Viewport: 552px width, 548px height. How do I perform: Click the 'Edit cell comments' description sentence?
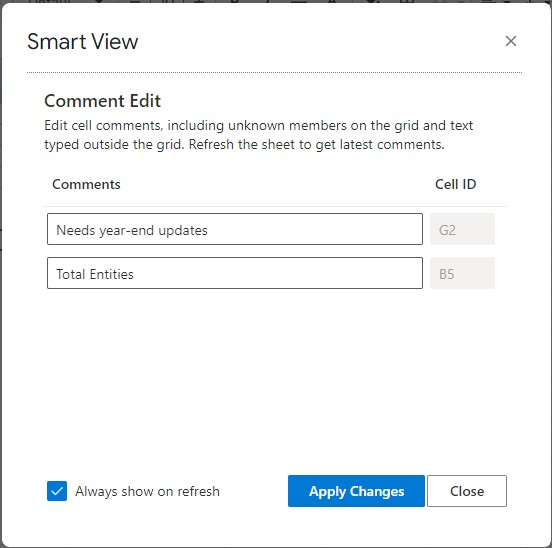coord(258,135)
